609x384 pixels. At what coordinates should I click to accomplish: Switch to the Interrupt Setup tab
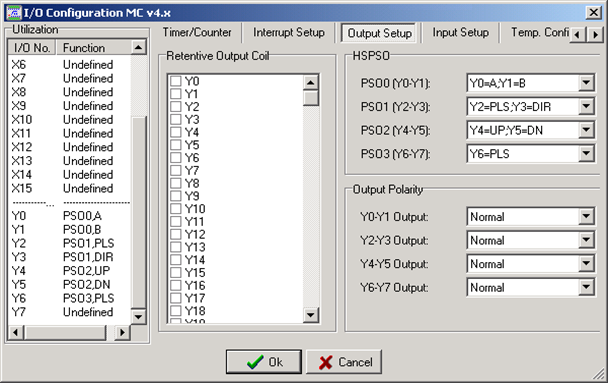[x=289, y=33]
